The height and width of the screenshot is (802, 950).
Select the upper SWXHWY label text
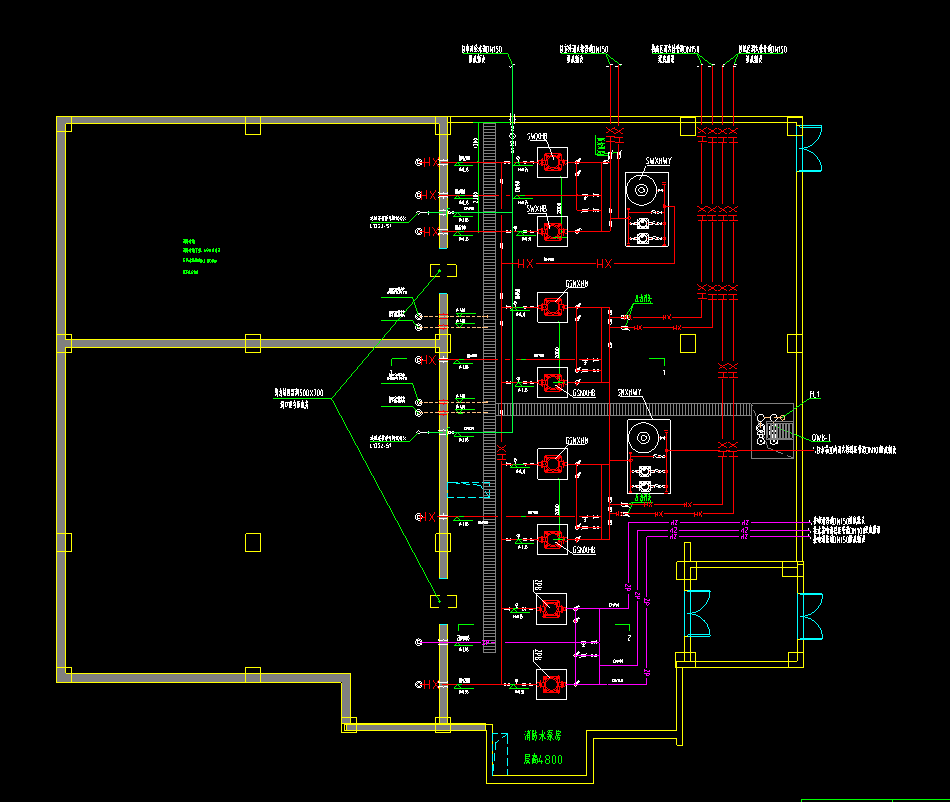657,160
